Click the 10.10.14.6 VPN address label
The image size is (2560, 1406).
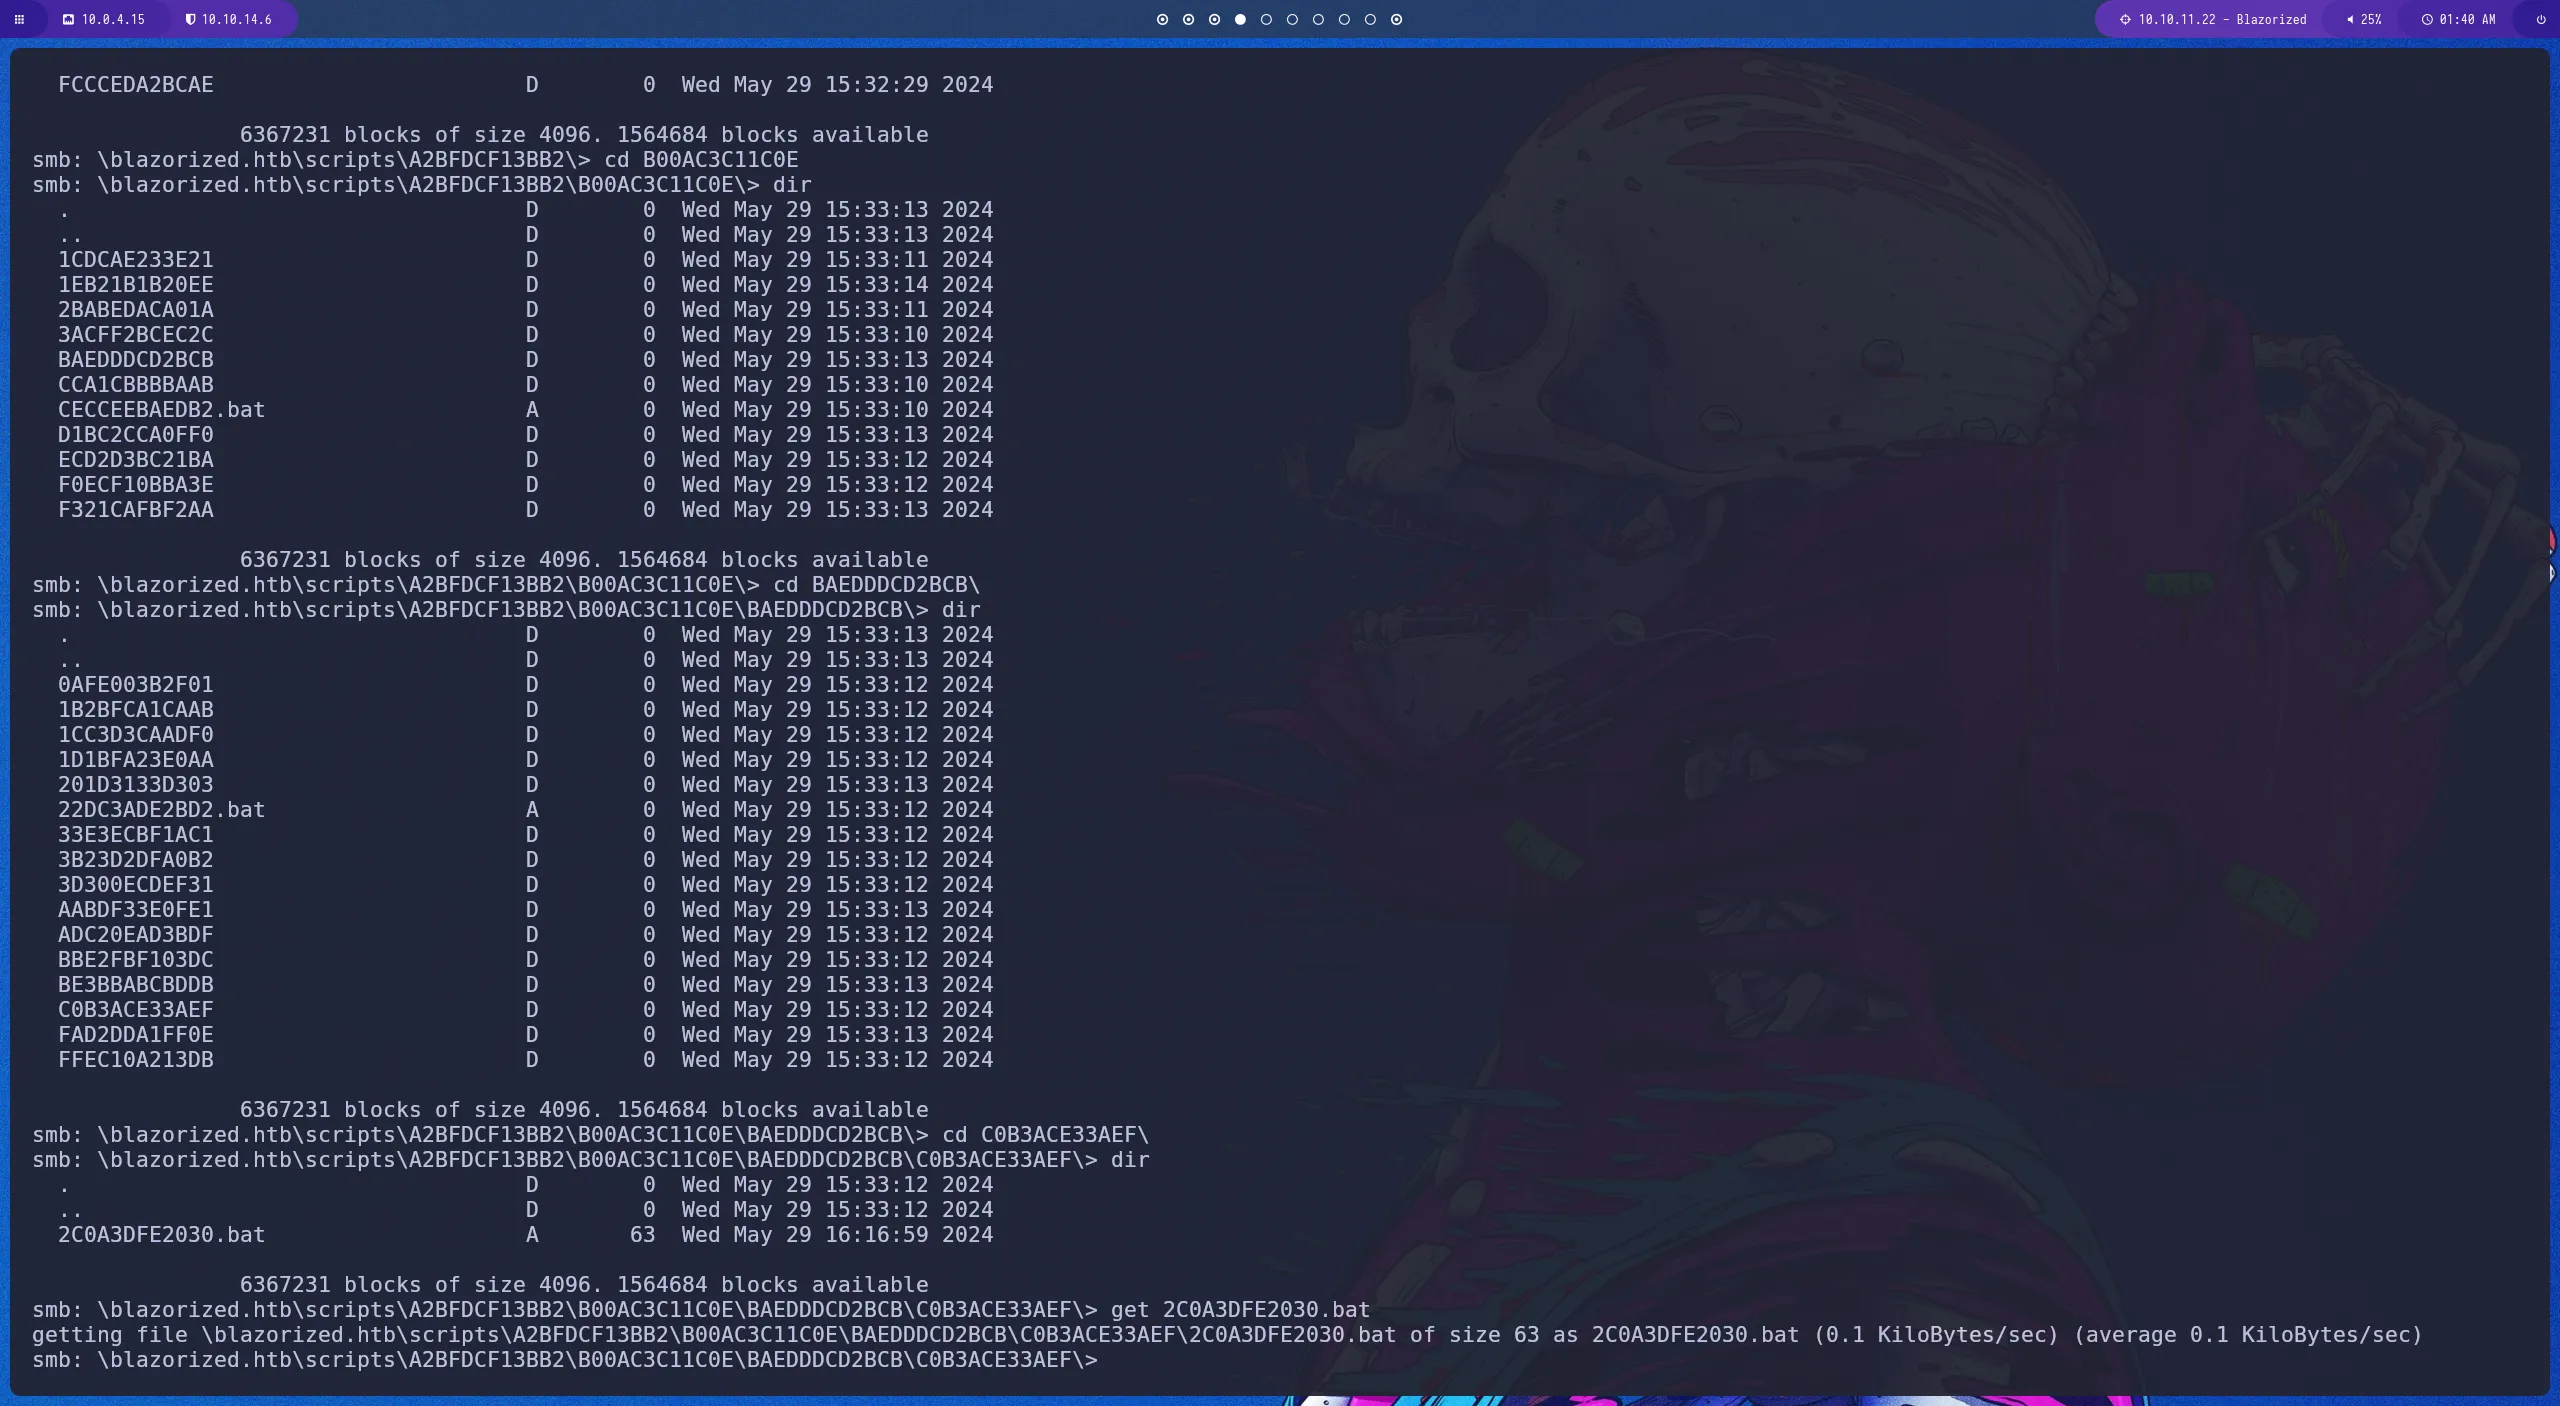click(236, 19)
